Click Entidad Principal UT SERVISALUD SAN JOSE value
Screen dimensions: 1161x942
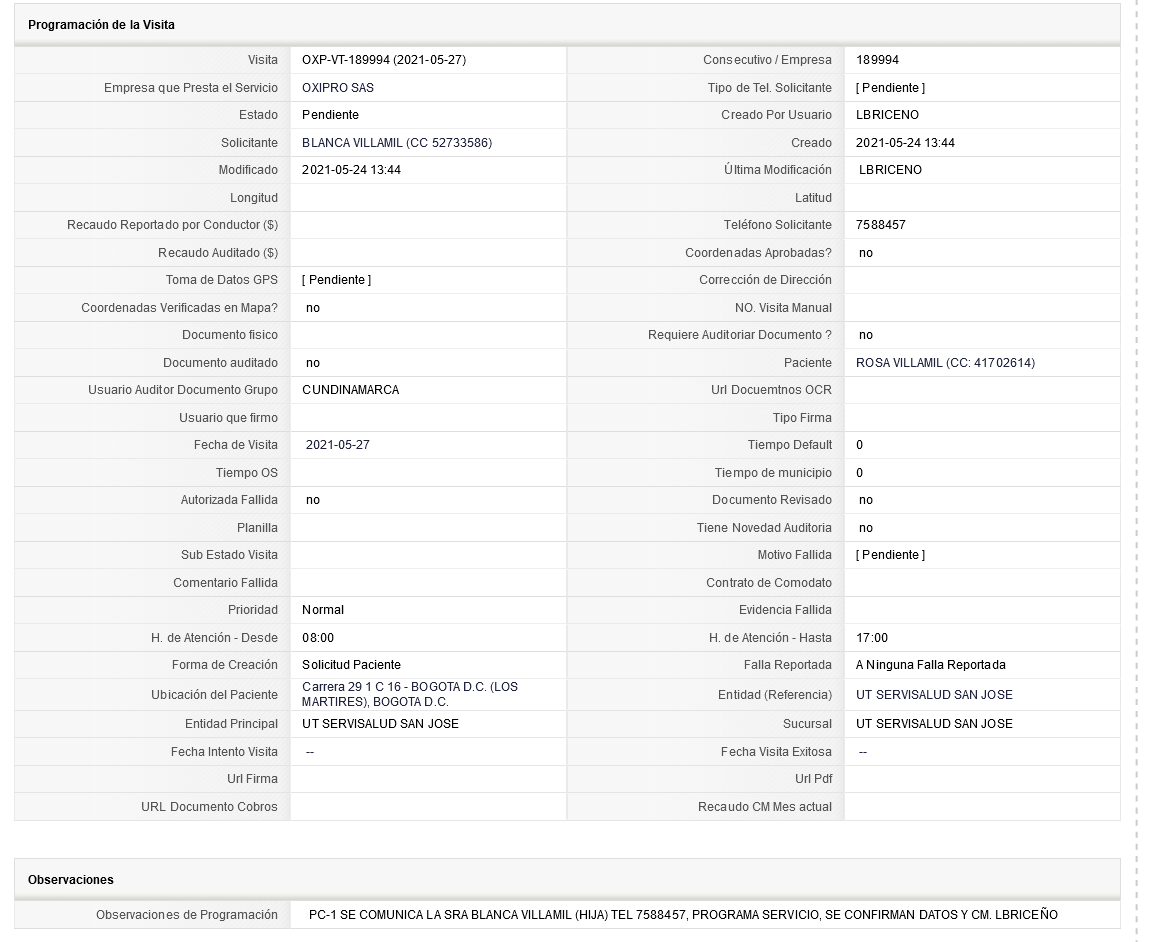click(x=381, y=724)
